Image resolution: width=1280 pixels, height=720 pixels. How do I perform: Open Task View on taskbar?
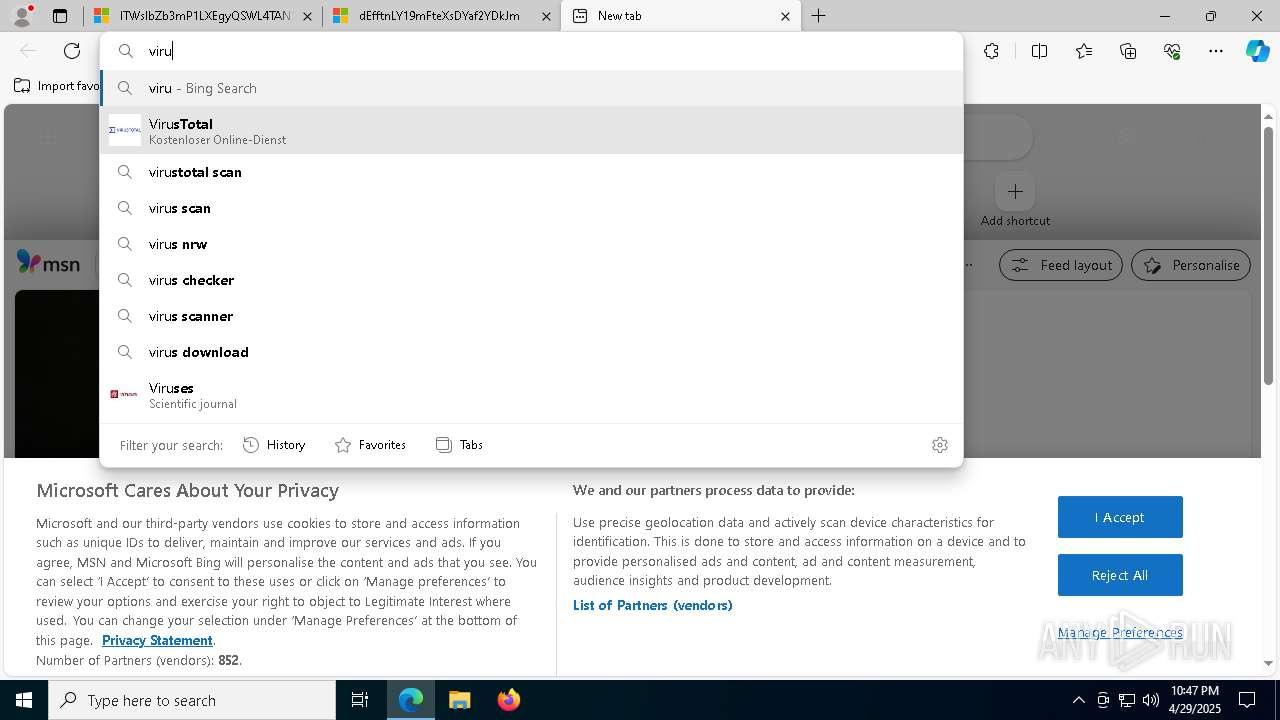click(x=360, y=700)
